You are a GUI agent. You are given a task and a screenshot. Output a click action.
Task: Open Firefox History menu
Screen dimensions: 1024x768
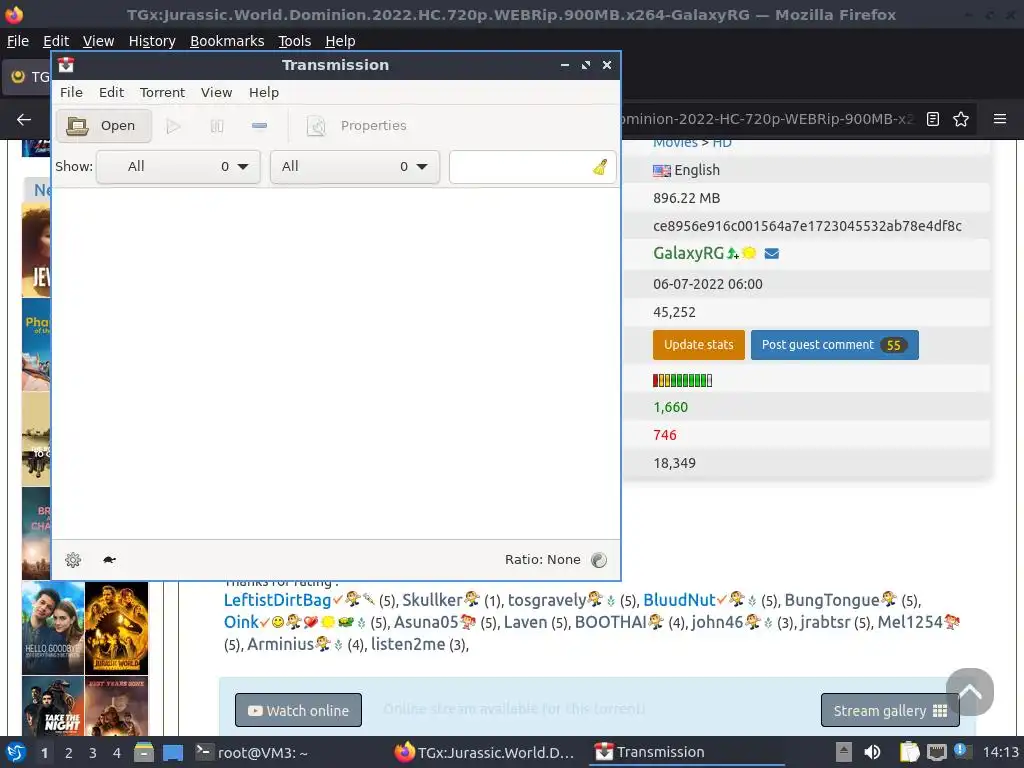(x=152, y=41)
